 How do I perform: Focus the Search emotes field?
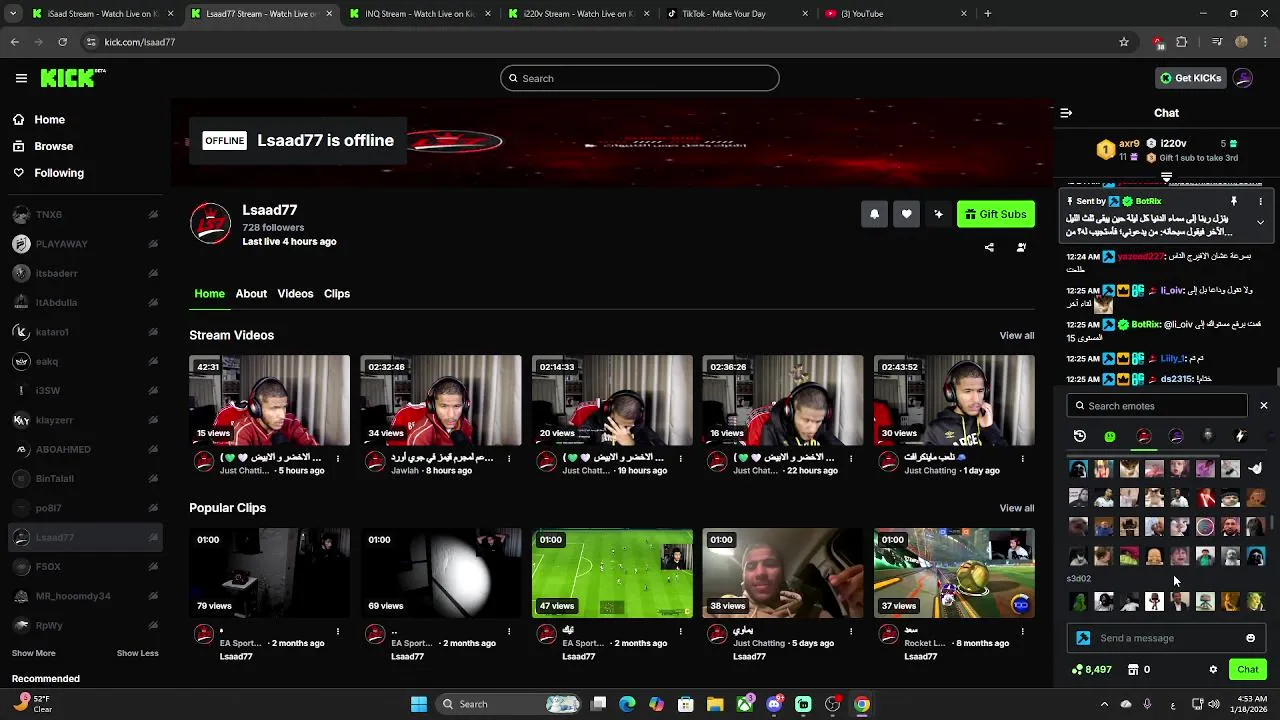1158,406
